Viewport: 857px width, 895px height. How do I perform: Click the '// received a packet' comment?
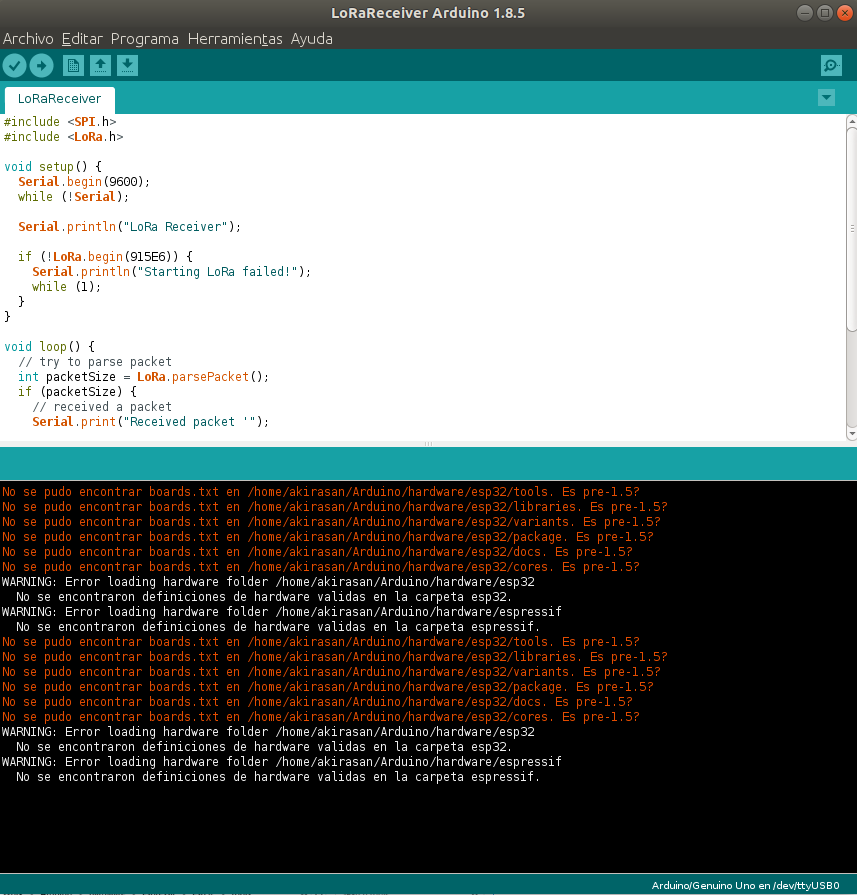pos(102,407)
